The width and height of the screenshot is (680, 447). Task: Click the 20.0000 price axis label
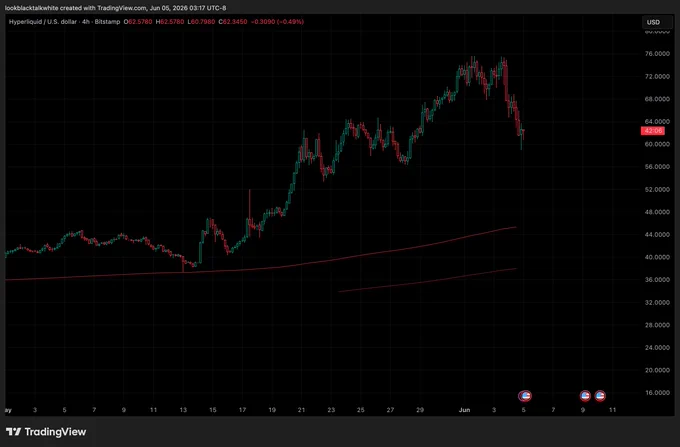(x=657, y=370)
